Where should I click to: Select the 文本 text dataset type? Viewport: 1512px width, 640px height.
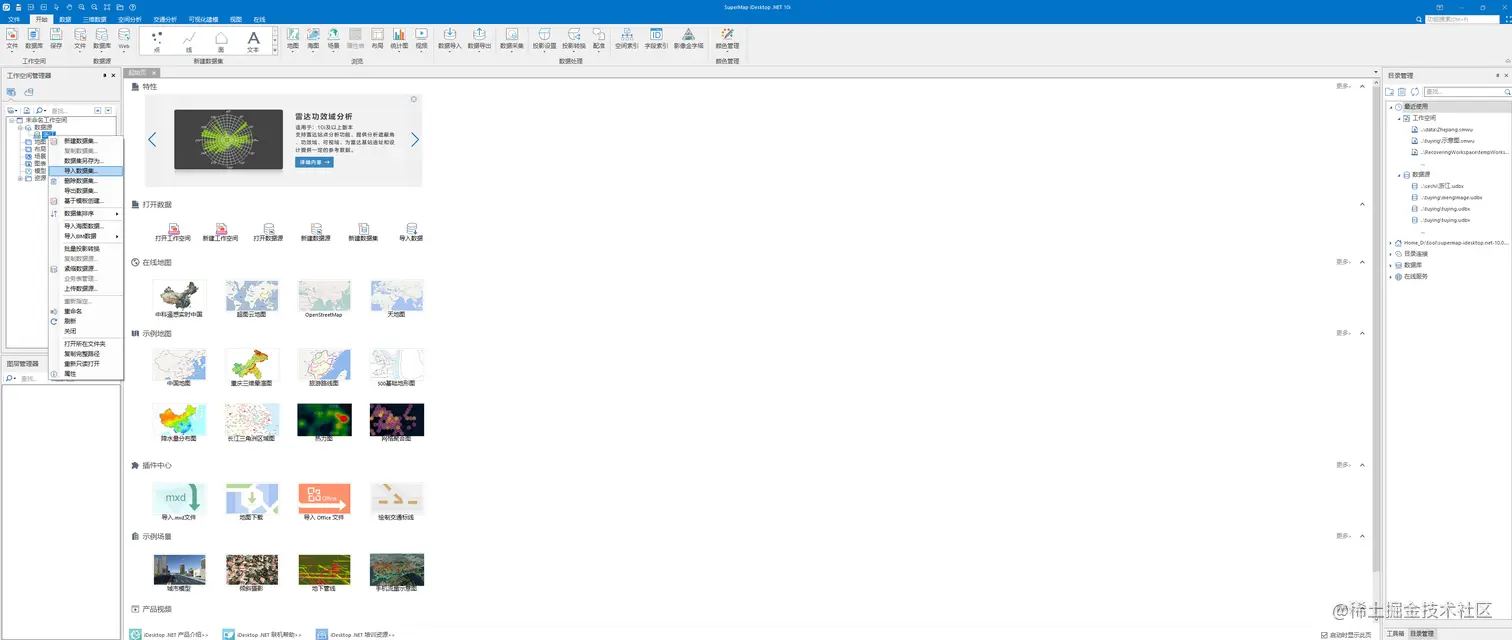(253, 41)
